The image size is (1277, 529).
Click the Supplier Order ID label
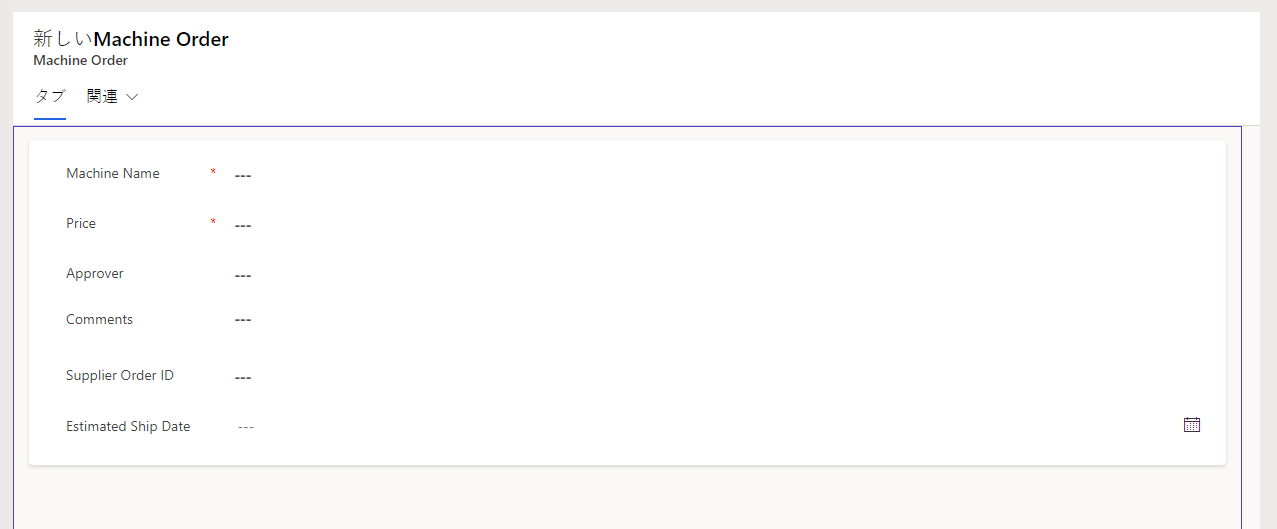click(x=120, y=375)
